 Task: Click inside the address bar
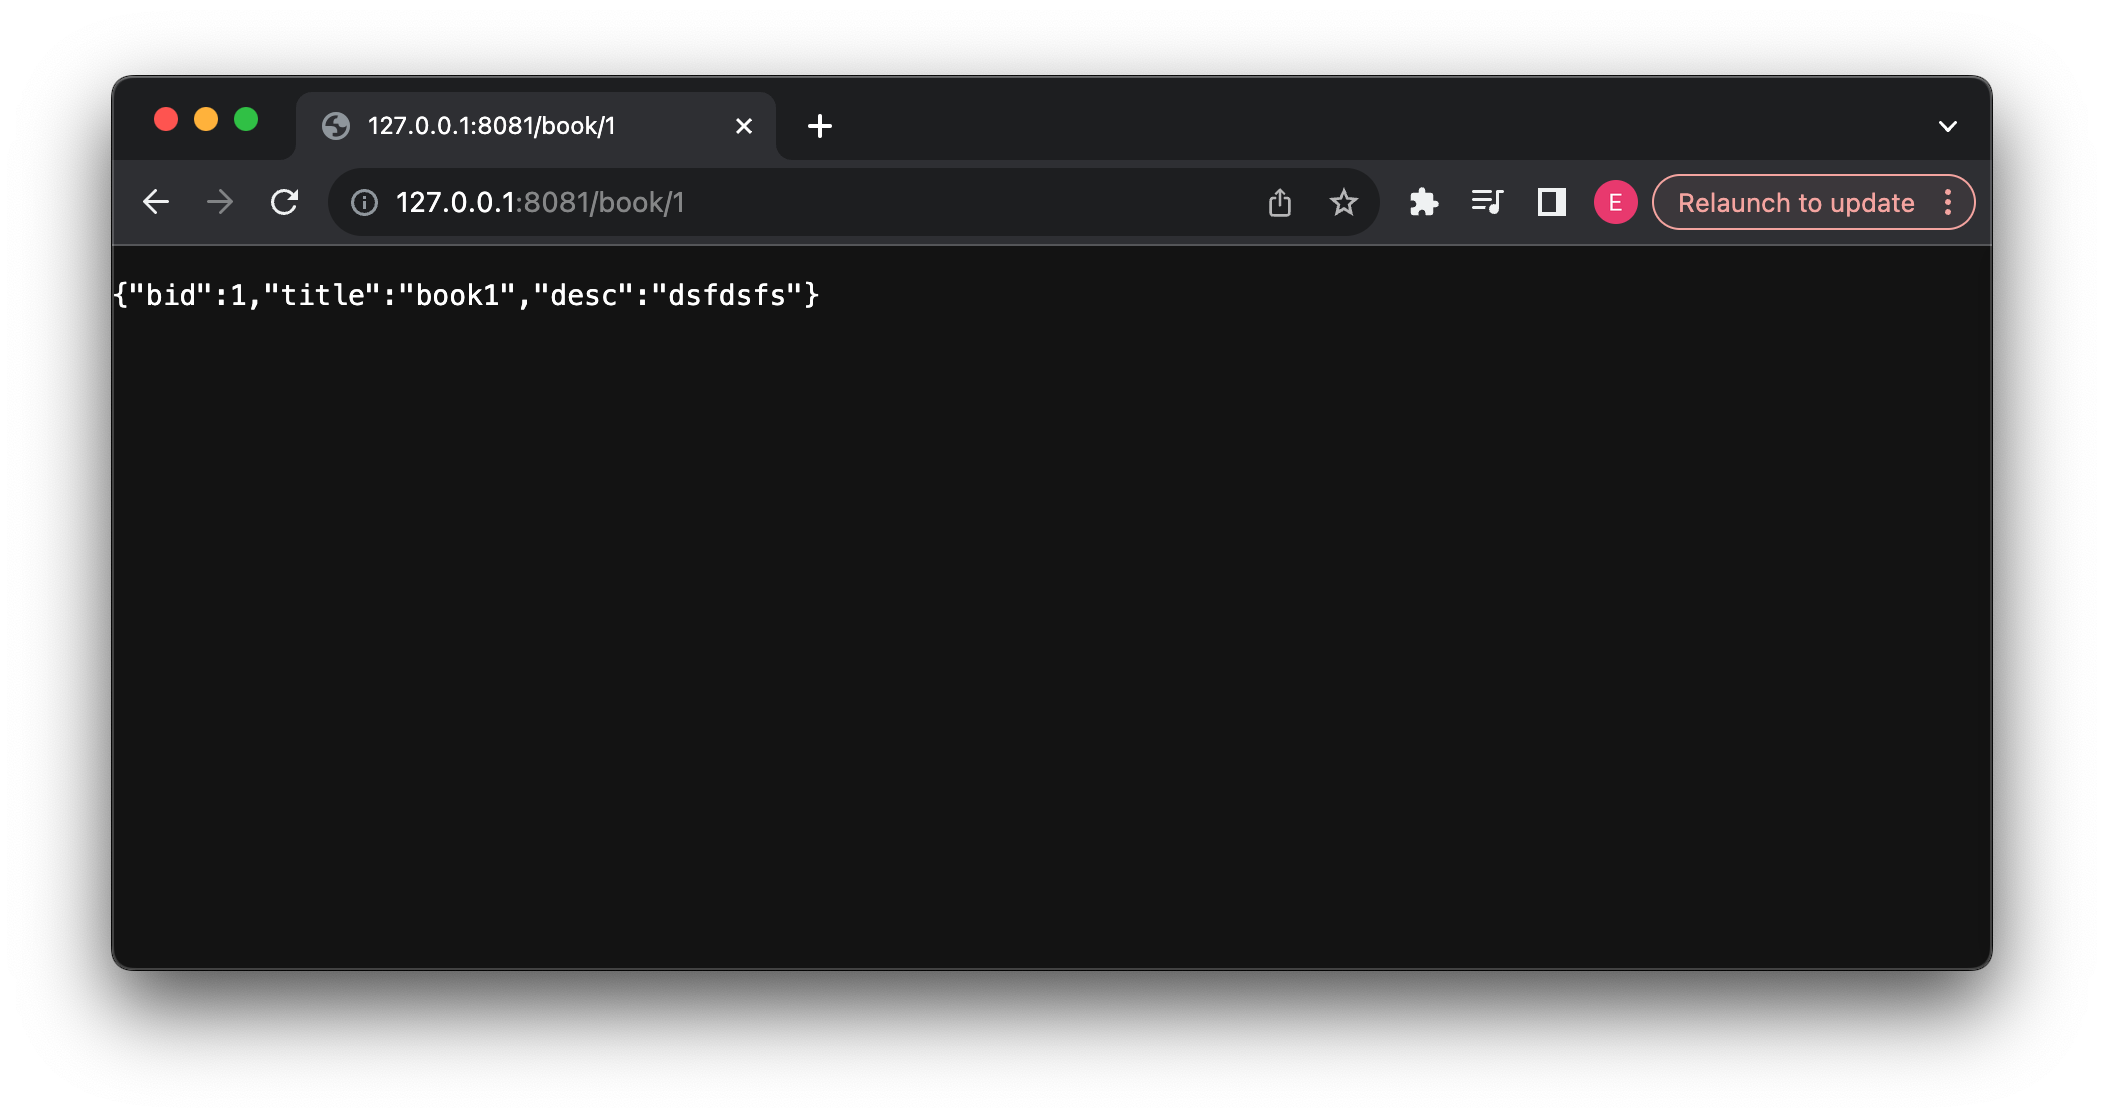pos(800,202)
